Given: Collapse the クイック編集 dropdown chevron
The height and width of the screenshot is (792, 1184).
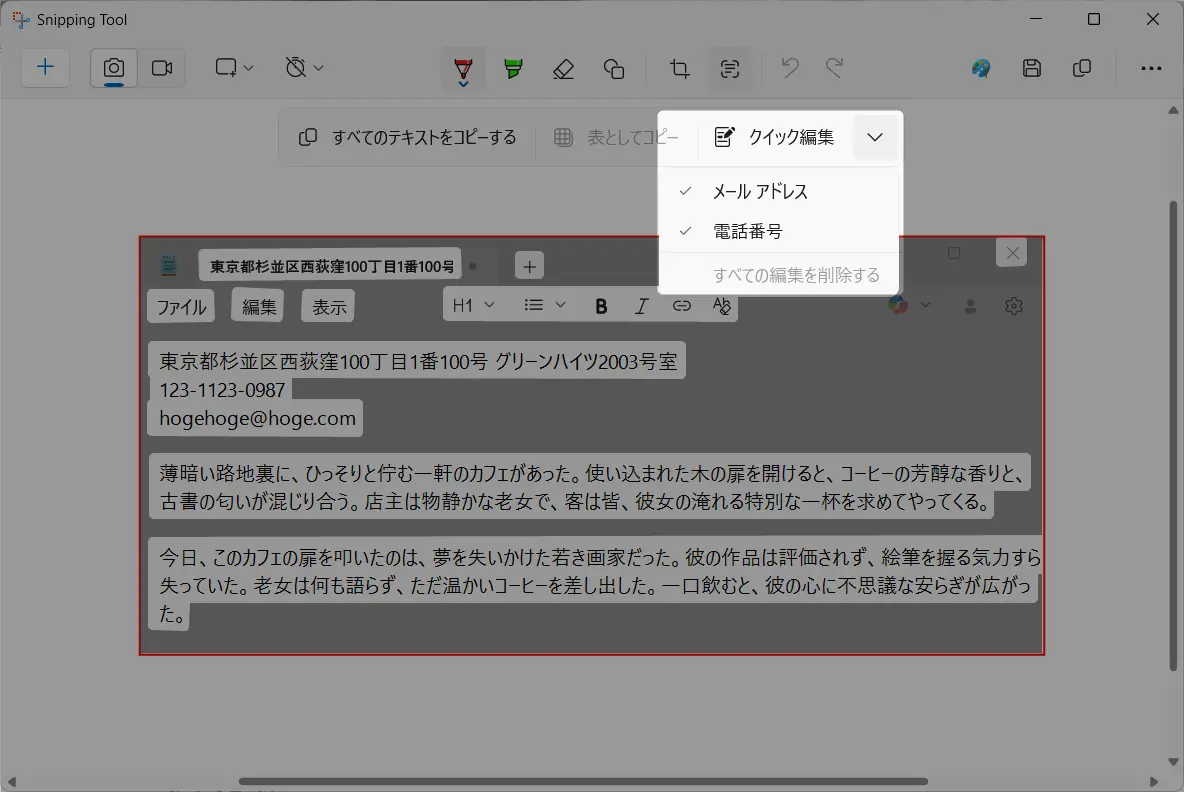Looking at the screenshot, I should [874, 137].
